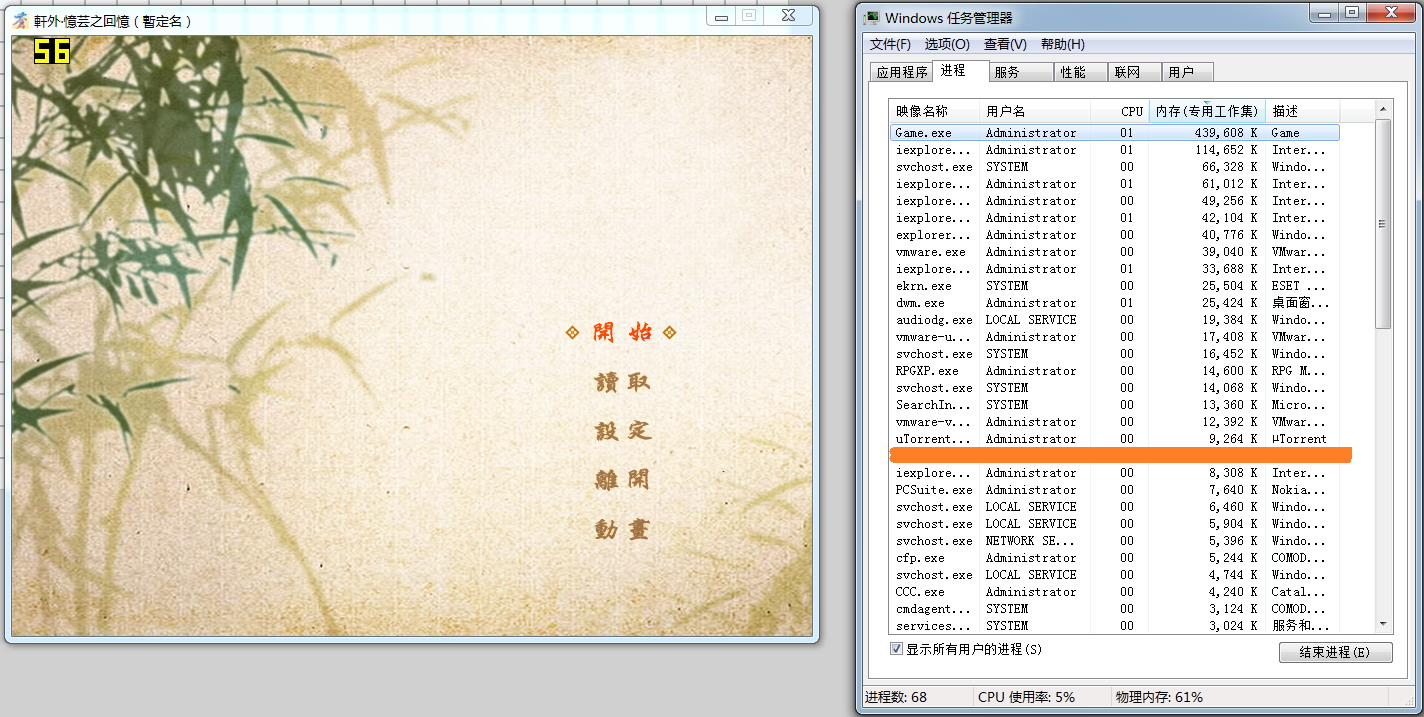This screenshot has width=1424, height=717.
Task: Click the game window title bar icon
Action: click(20, 20)
